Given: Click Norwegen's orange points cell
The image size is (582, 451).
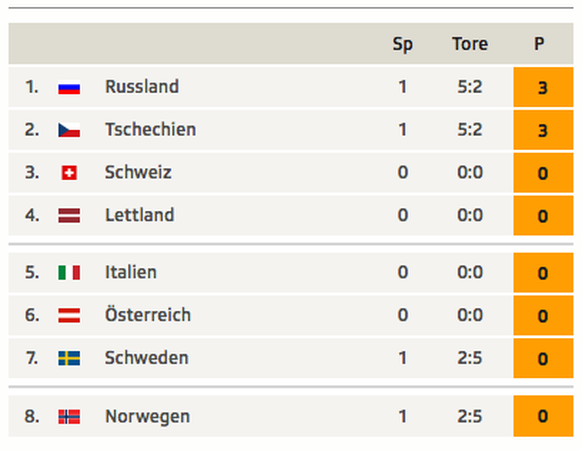Looking at the screenshot, I should (x=543, y=416).
